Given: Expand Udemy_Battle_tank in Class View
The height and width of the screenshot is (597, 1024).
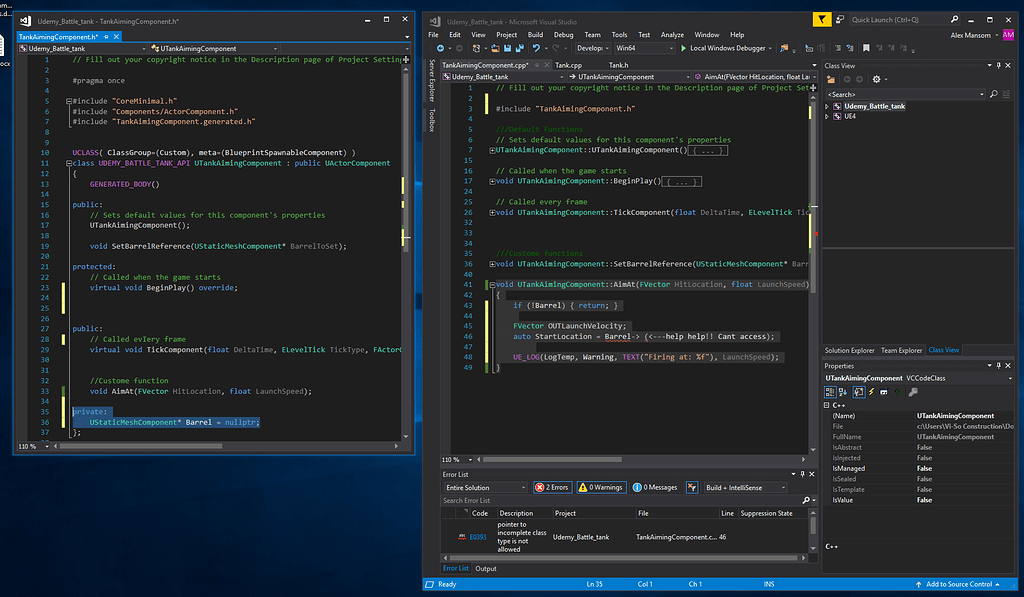Looking at the screenshot, I should [x=826, y=106].
